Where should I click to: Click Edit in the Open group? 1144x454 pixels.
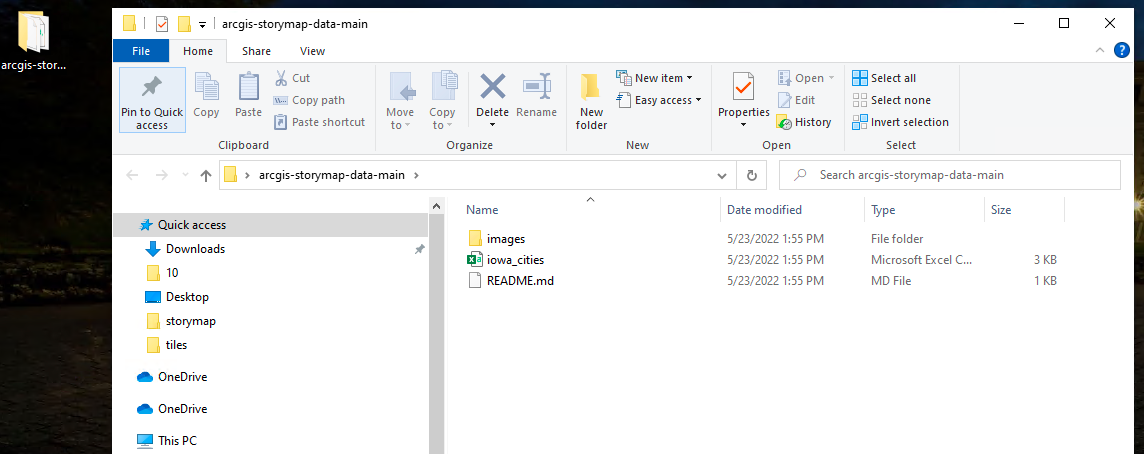coord(796,100)
